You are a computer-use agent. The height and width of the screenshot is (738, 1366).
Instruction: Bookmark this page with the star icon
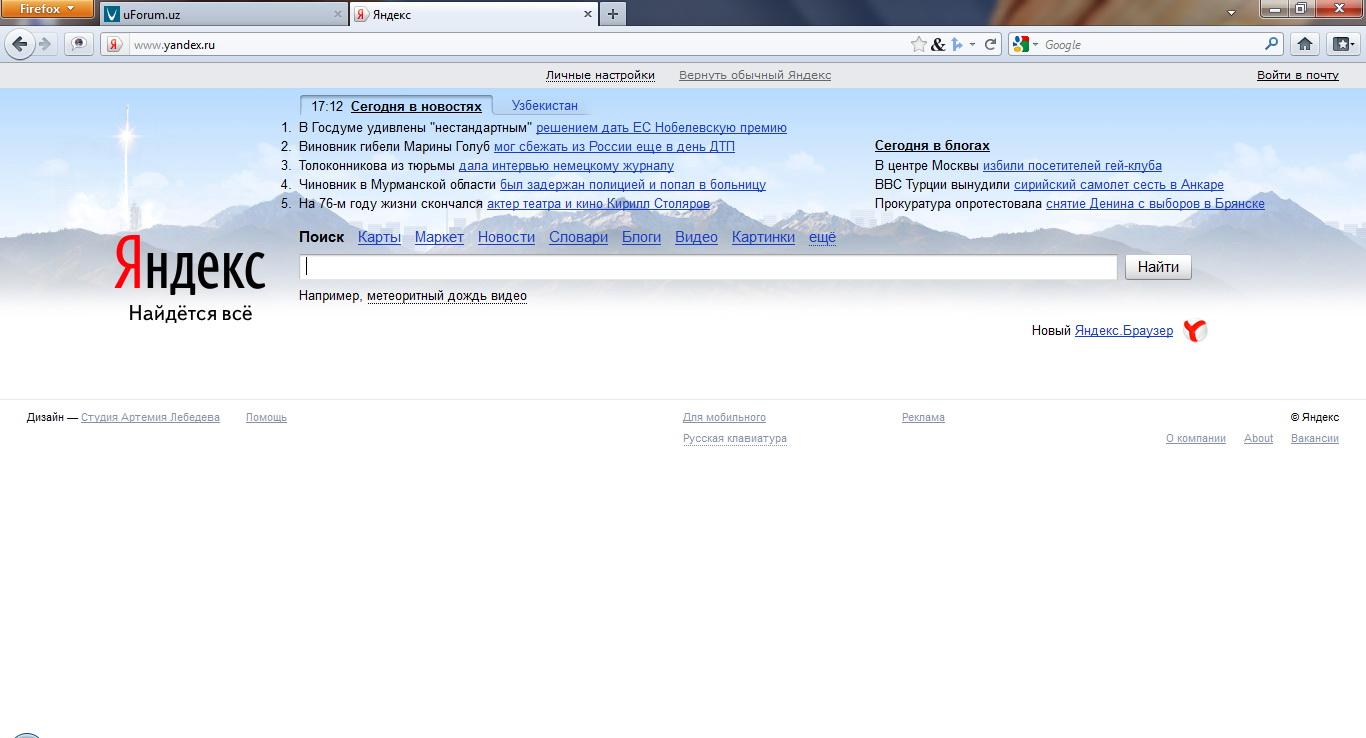tap(919, 44)
